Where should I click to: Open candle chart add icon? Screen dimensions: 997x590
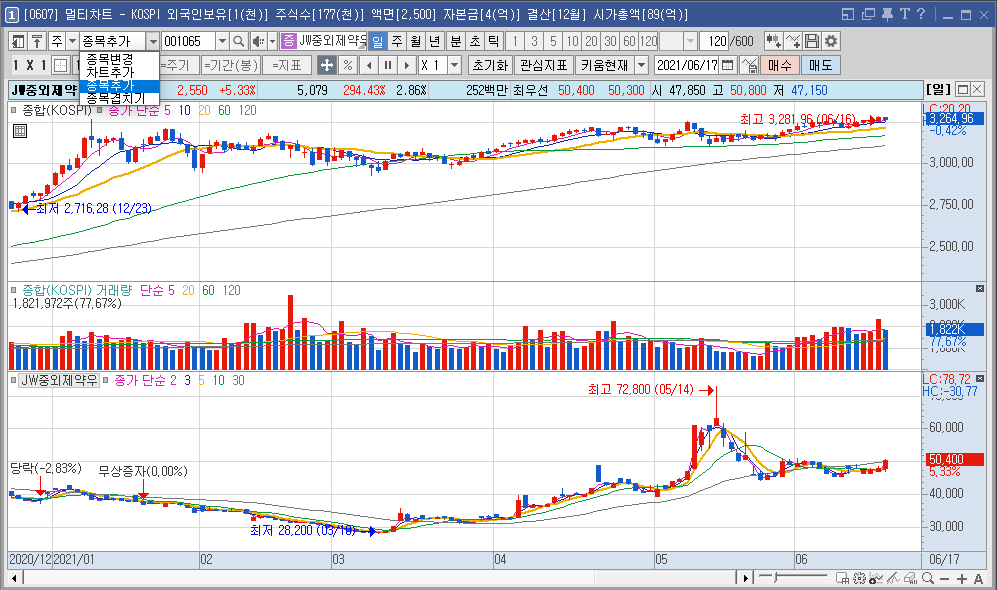(773, 41)
